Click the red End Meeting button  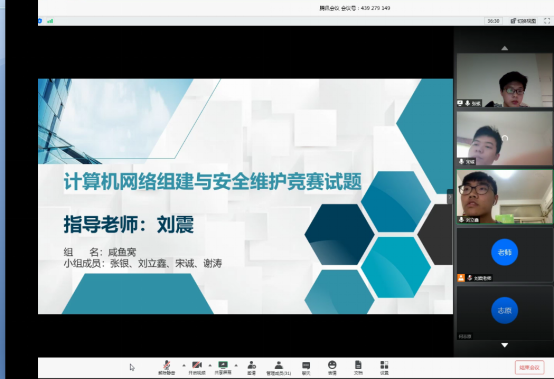tap(529, 367)
